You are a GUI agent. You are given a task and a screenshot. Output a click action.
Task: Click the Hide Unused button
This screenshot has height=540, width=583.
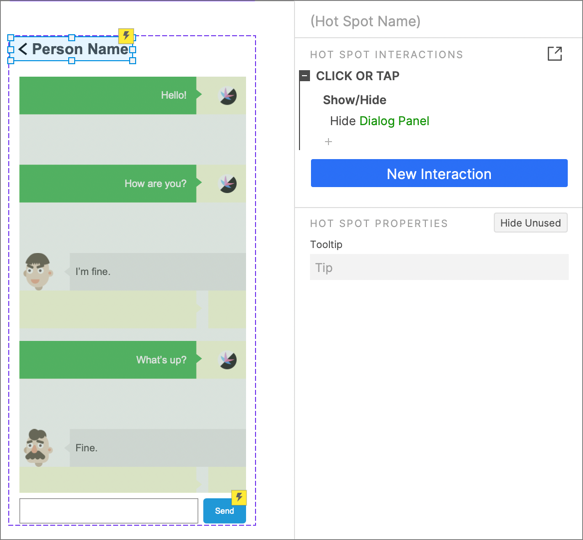click(x=530, y=223)
